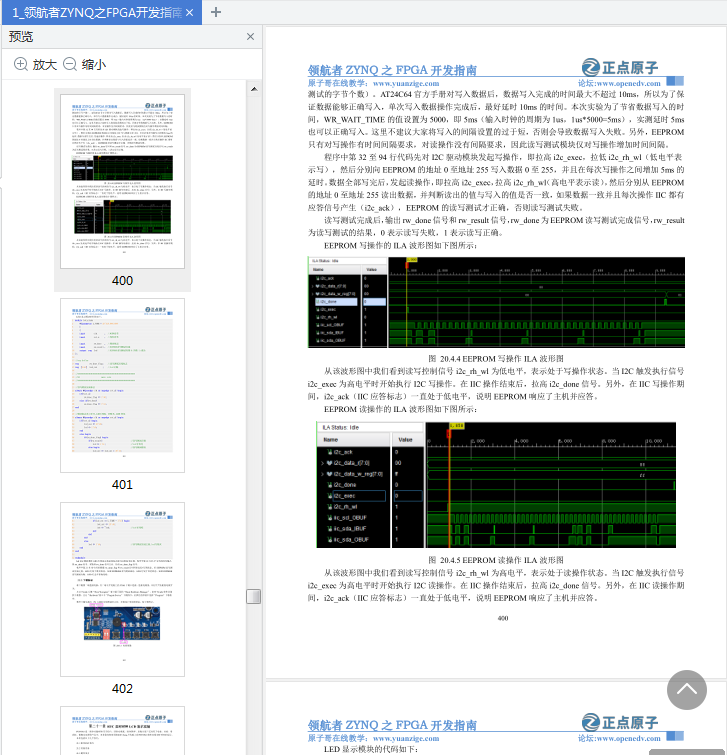Click the page number 400 at page bottom
727x755 pixels.
pyautogui.click(x=503, y=618)
